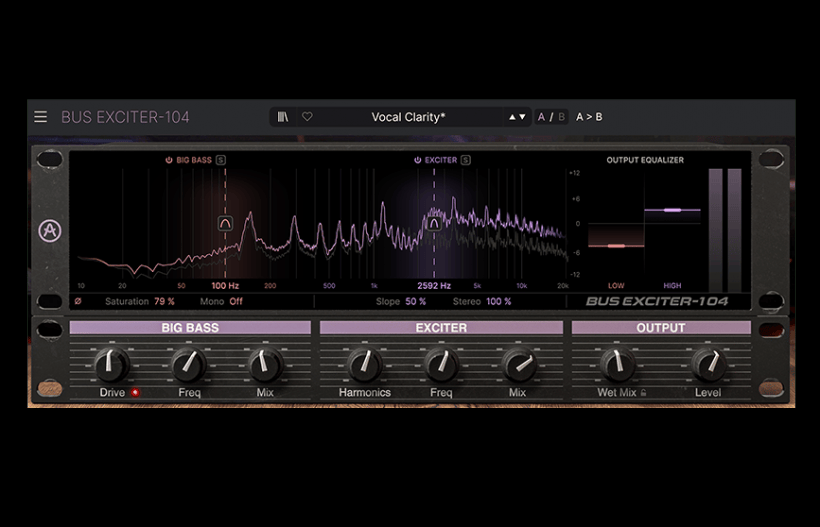
Task: Click the Arturia logo on rack ear
Action: (x=50, y=231)
